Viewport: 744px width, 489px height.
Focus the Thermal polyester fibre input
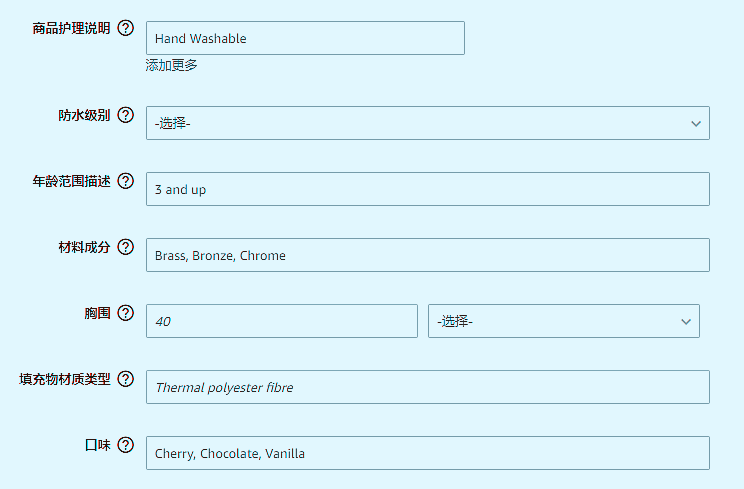pyautogui.click(x=427, y=387)
